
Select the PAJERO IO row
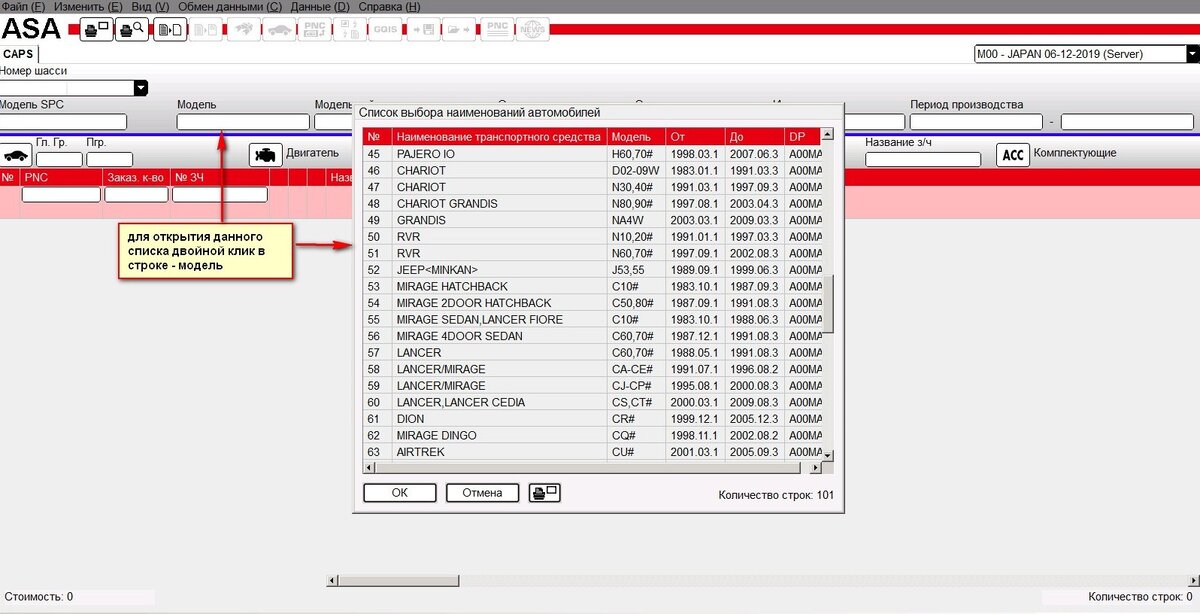592,154
